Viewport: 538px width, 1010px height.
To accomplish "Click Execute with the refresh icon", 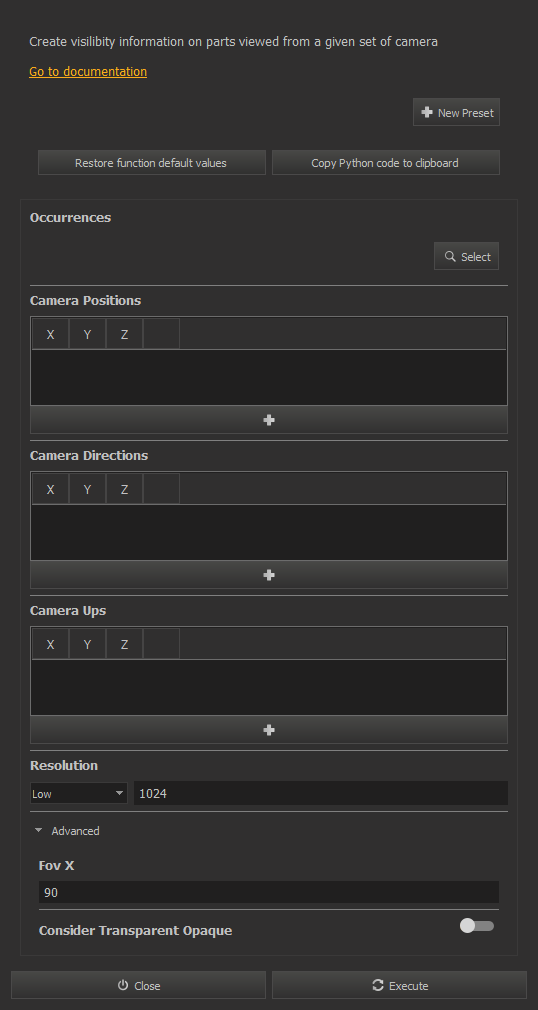I will [x=399, y=986].
